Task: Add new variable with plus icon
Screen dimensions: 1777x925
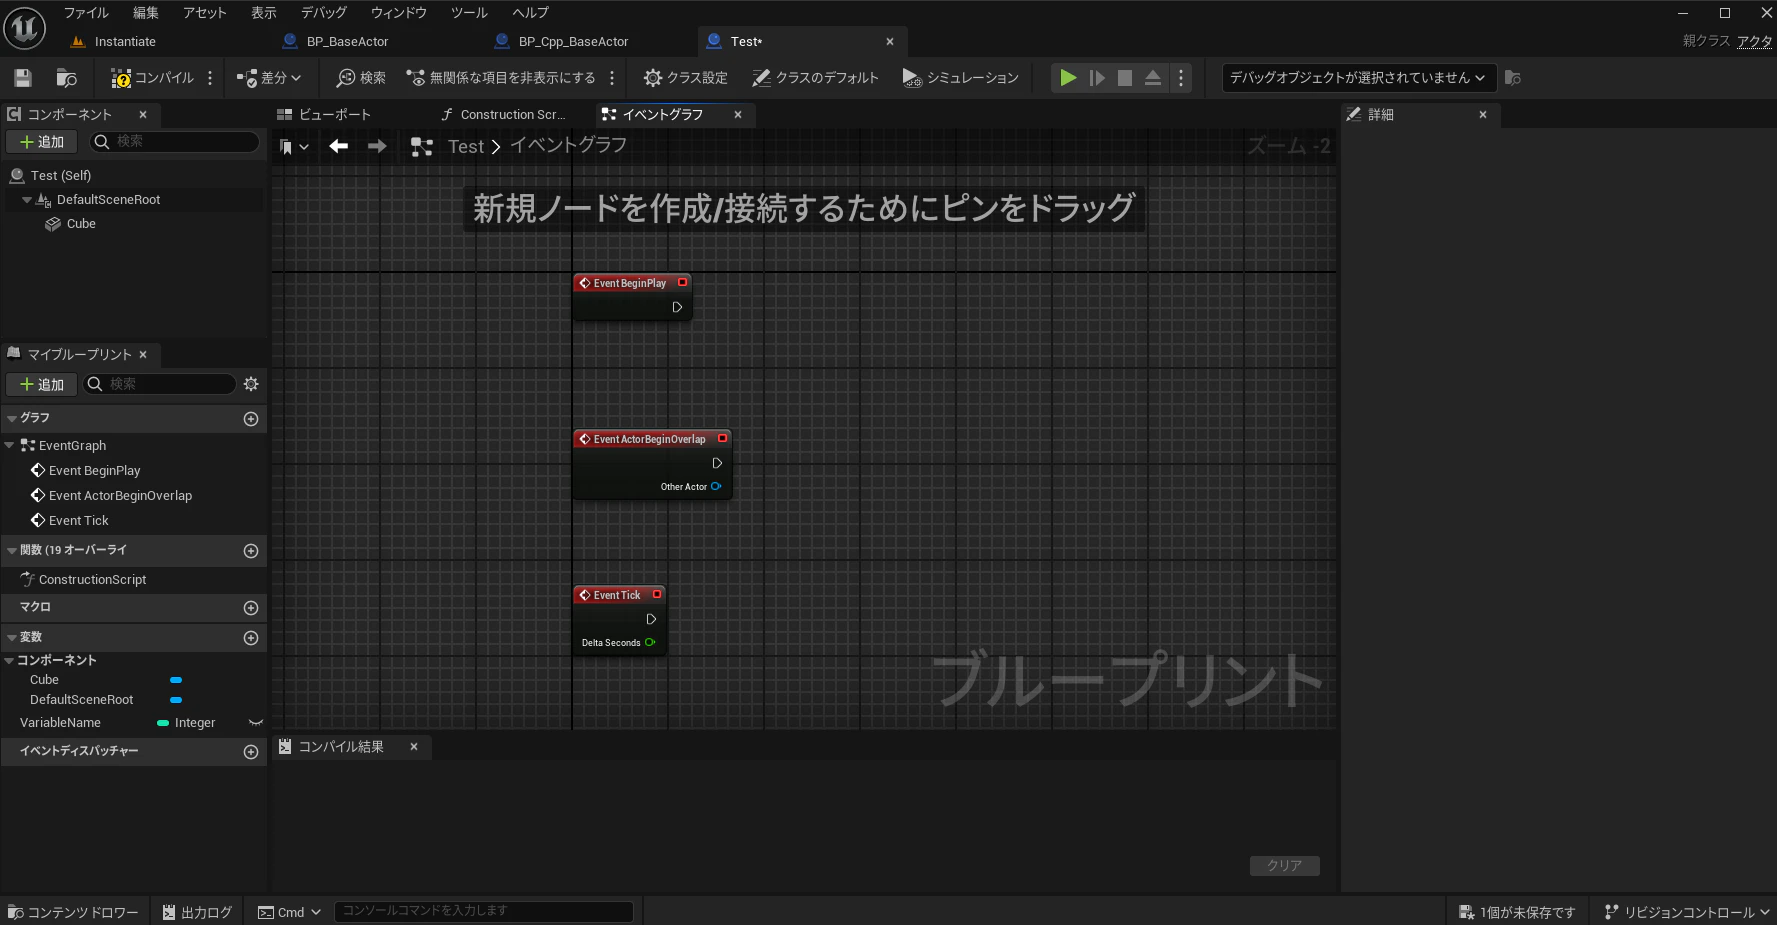Action: [x=251, y=638]
